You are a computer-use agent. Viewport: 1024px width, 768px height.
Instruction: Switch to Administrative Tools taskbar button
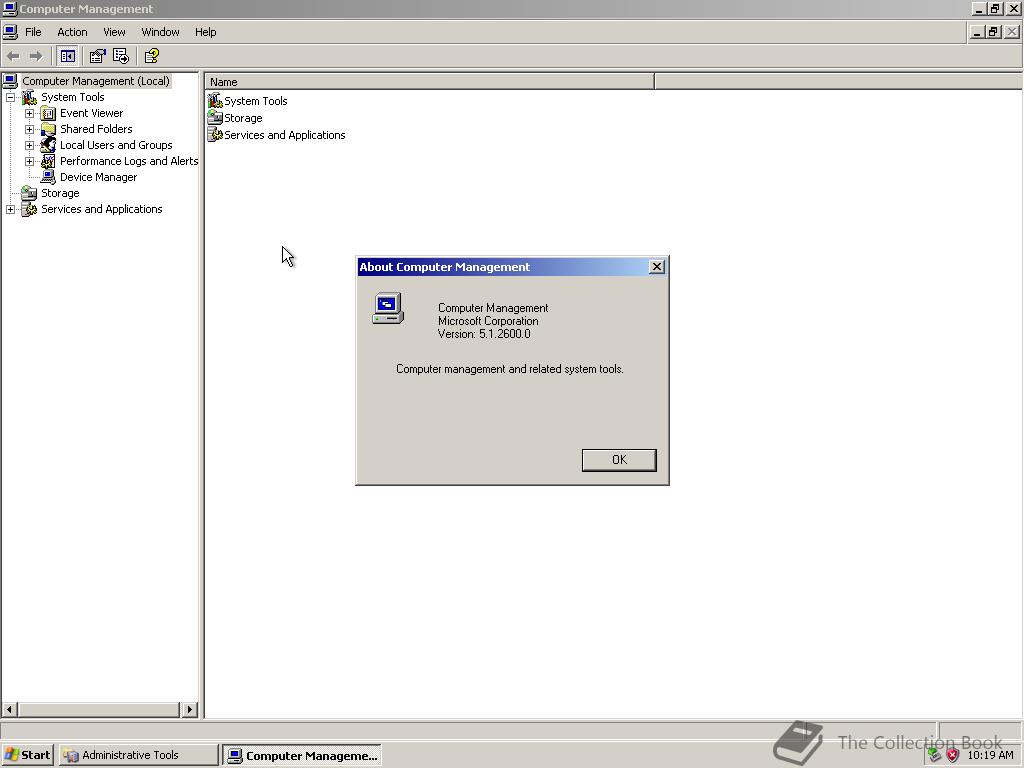coord(138,755)
